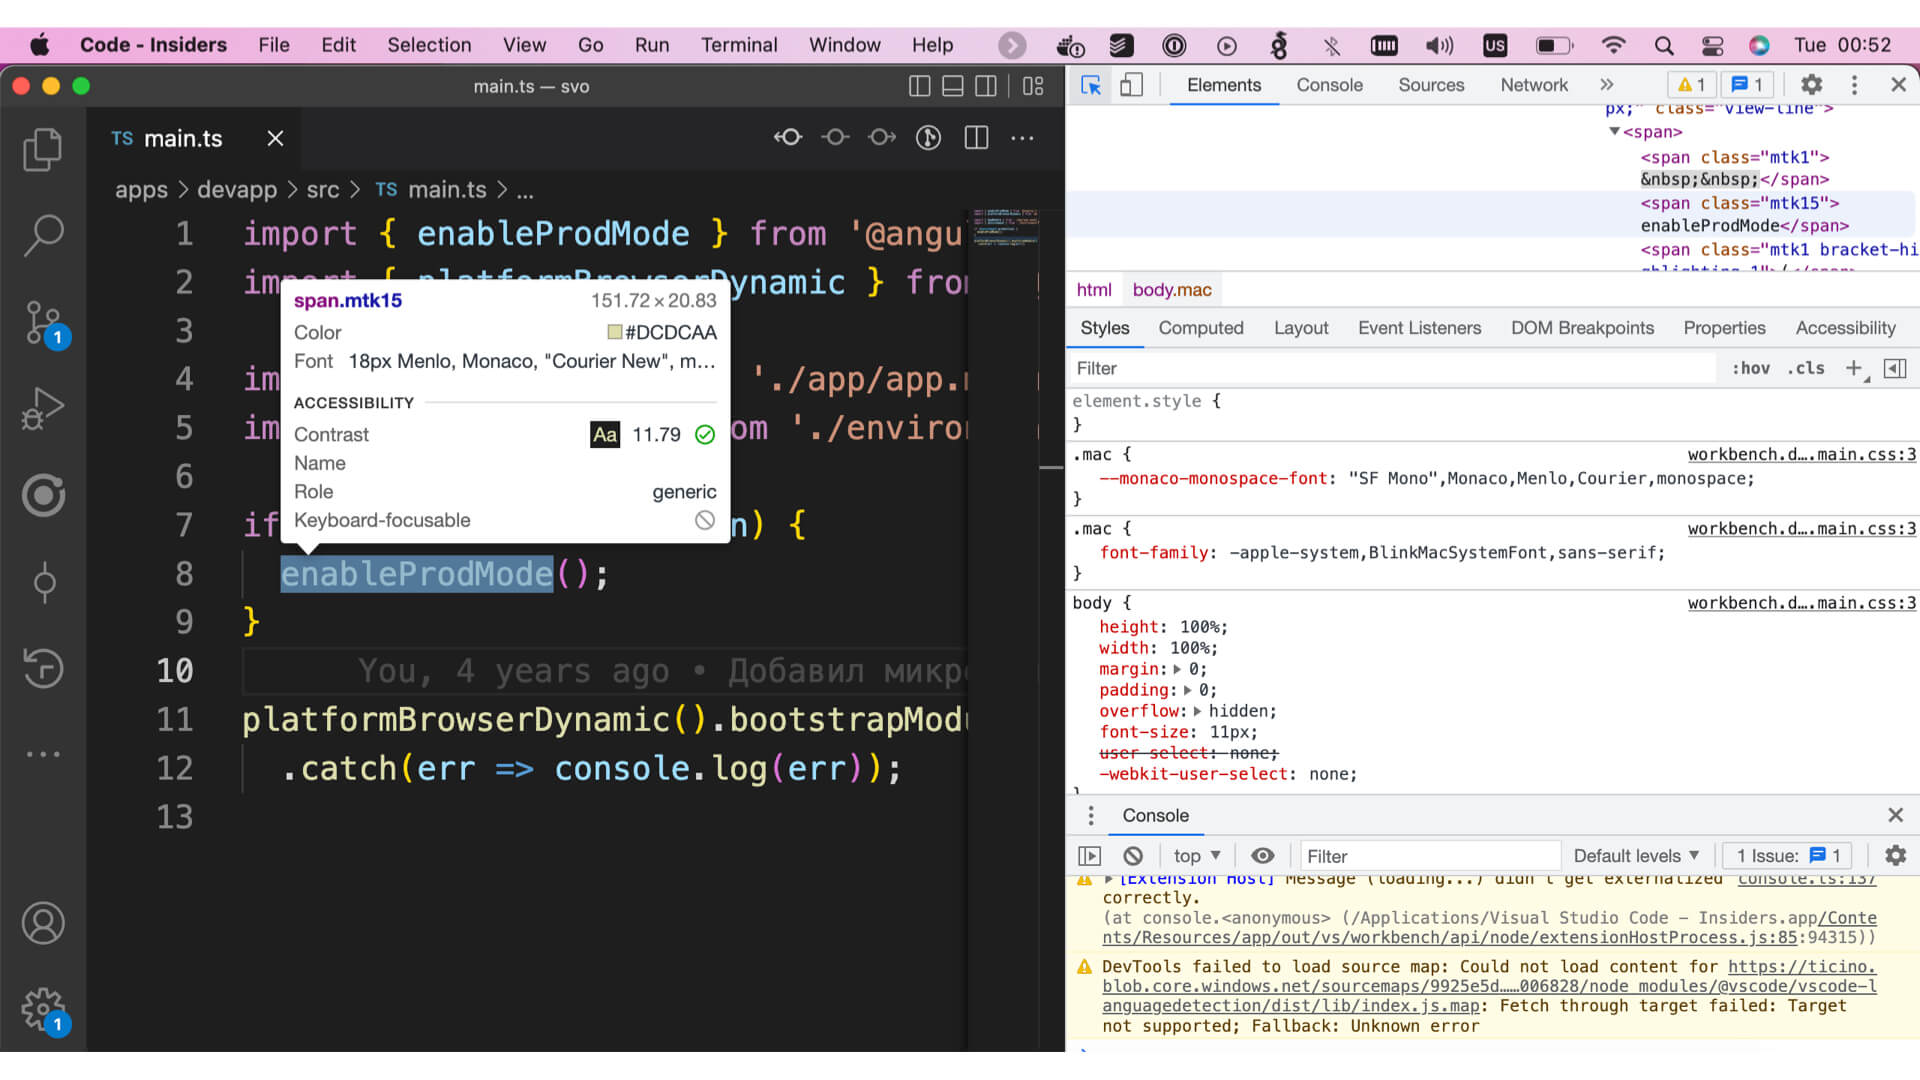Open the Terminal menu in menu bar
The height and width of the screenshot is (1080, 1920).
(x=739, y=45)
